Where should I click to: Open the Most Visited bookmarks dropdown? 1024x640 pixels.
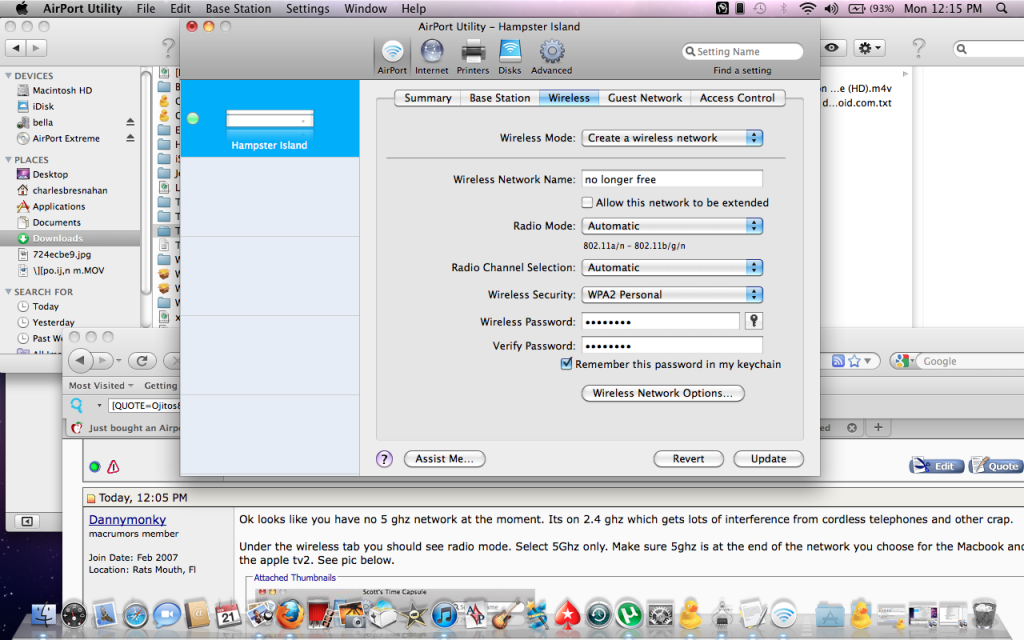(101, 385)
